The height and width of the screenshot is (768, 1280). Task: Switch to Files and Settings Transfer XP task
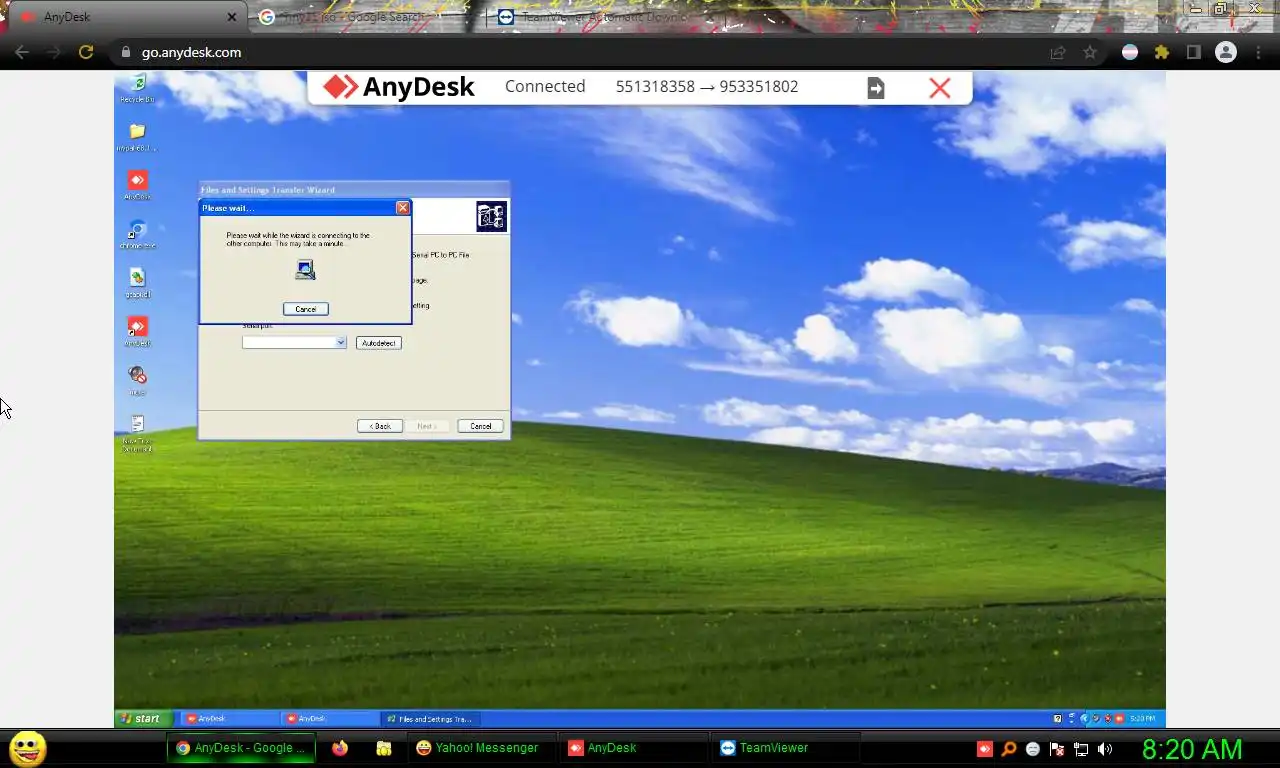(430, 718)
